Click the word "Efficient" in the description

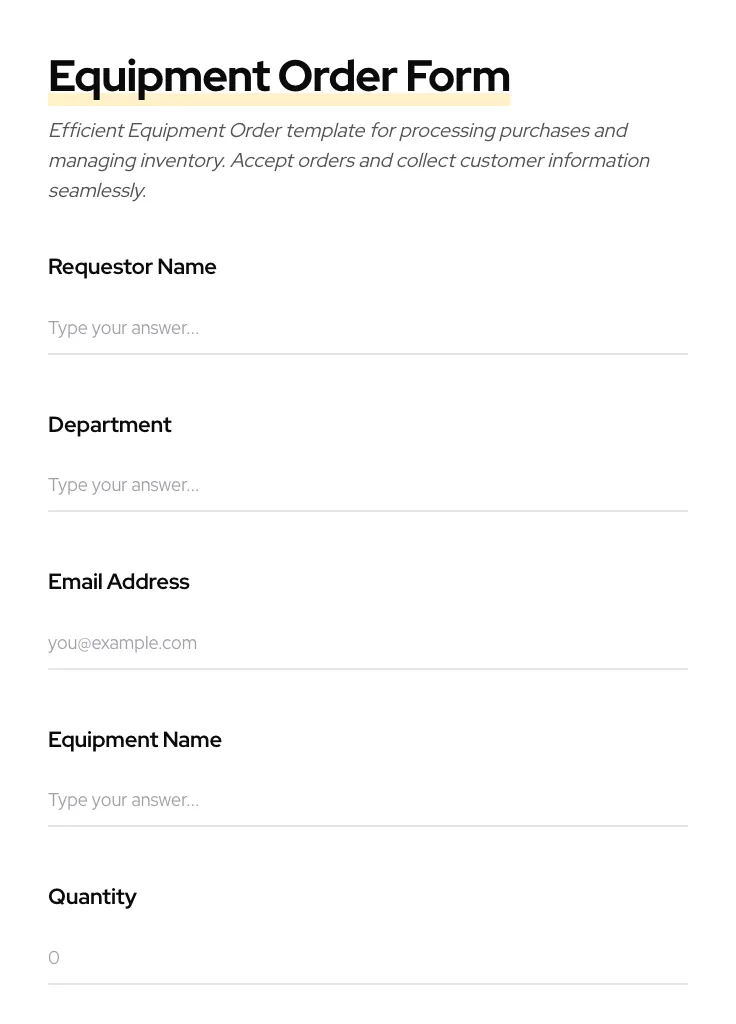tap(85, 131)
